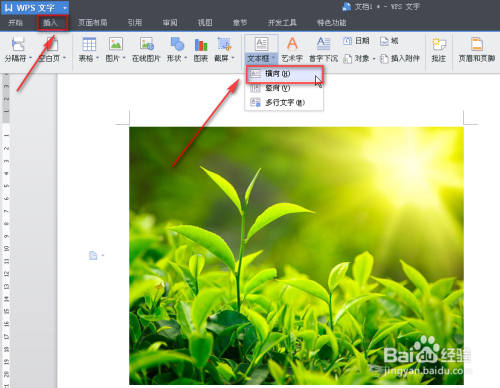Expand the 表格 dropdown arrow
The width and height of the screenshot is (500, 388).
click(x=98, y=58)
